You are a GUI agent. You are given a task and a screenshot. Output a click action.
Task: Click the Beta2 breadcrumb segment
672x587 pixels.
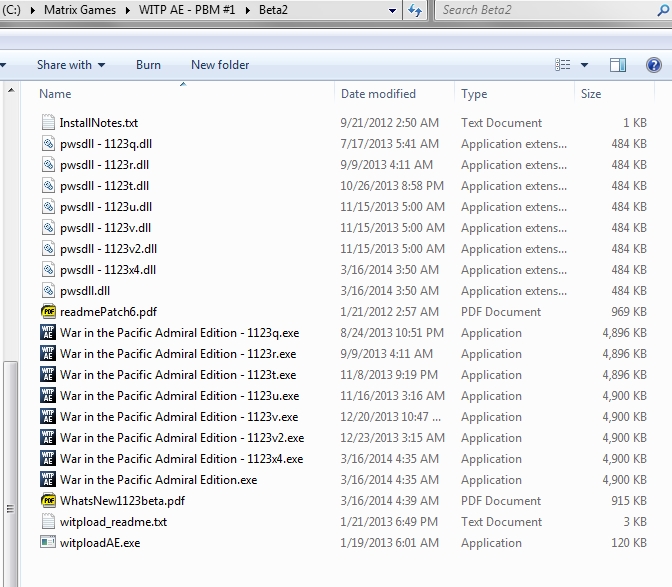tap(273, 9)
